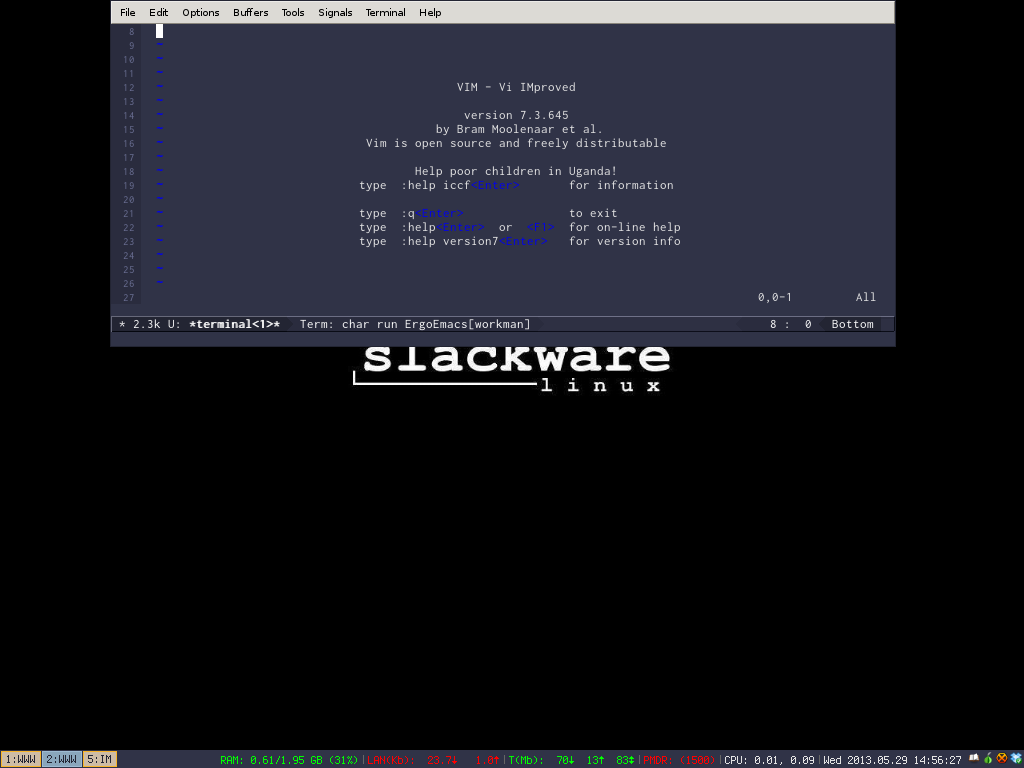Click the T(Mb) traffic totals readout
1024x768 pixels.
tap(571, 760)
